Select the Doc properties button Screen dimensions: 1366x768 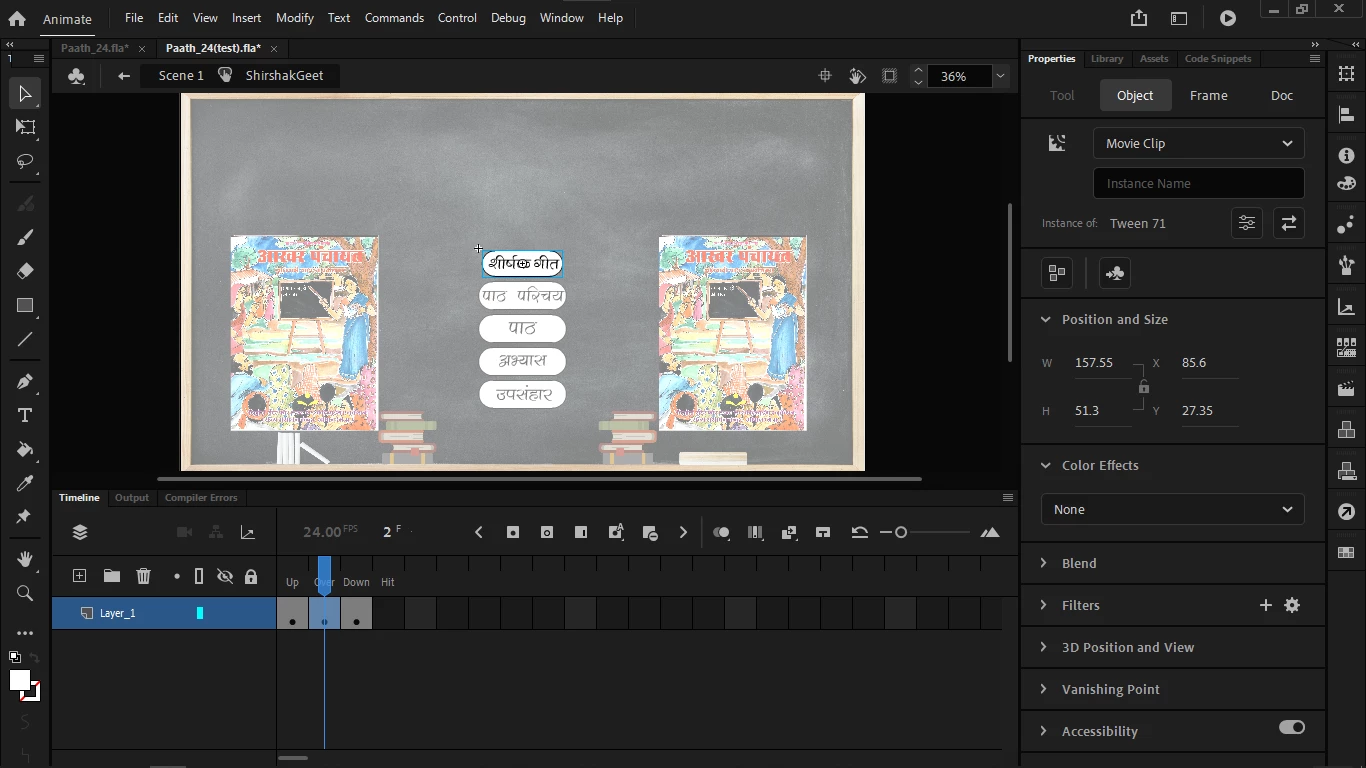coord(1282,95)
